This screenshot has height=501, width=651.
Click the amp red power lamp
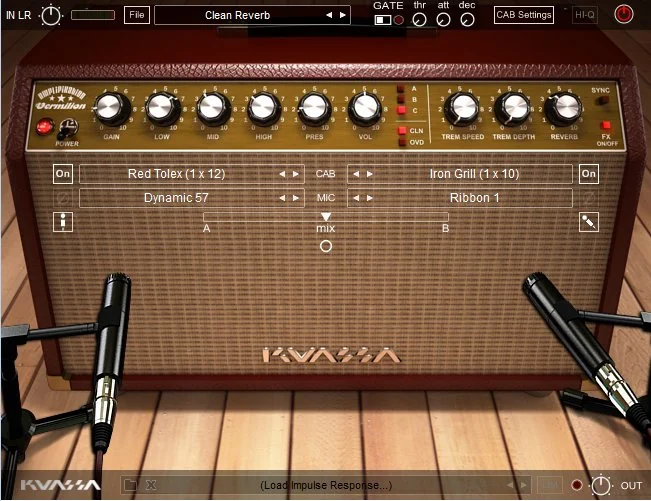45,127
